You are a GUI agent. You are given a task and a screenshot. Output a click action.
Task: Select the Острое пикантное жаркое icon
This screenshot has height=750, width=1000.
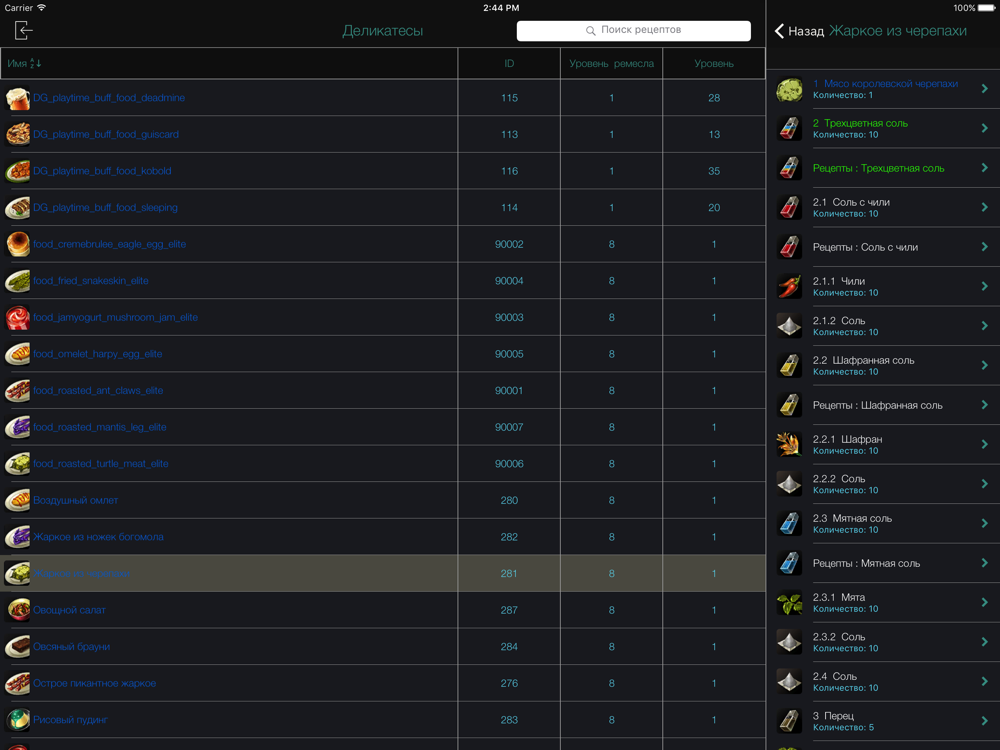(18, 683)
